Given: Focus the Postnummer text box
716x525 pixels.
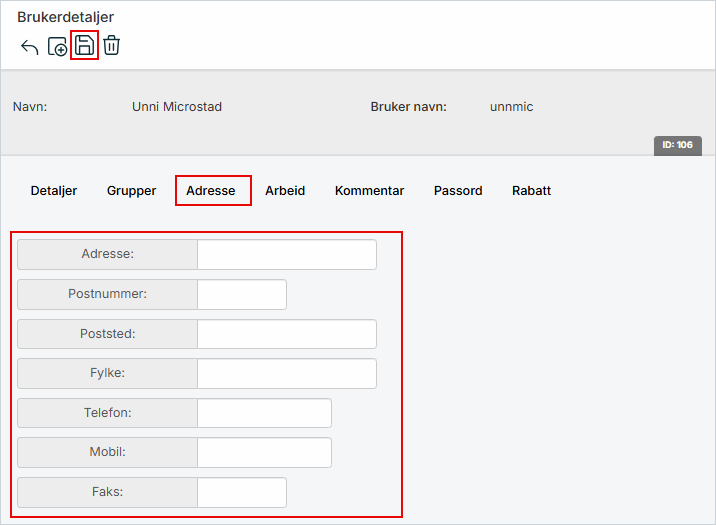Looking at the screenshot, I should click(x=241, y=295).
